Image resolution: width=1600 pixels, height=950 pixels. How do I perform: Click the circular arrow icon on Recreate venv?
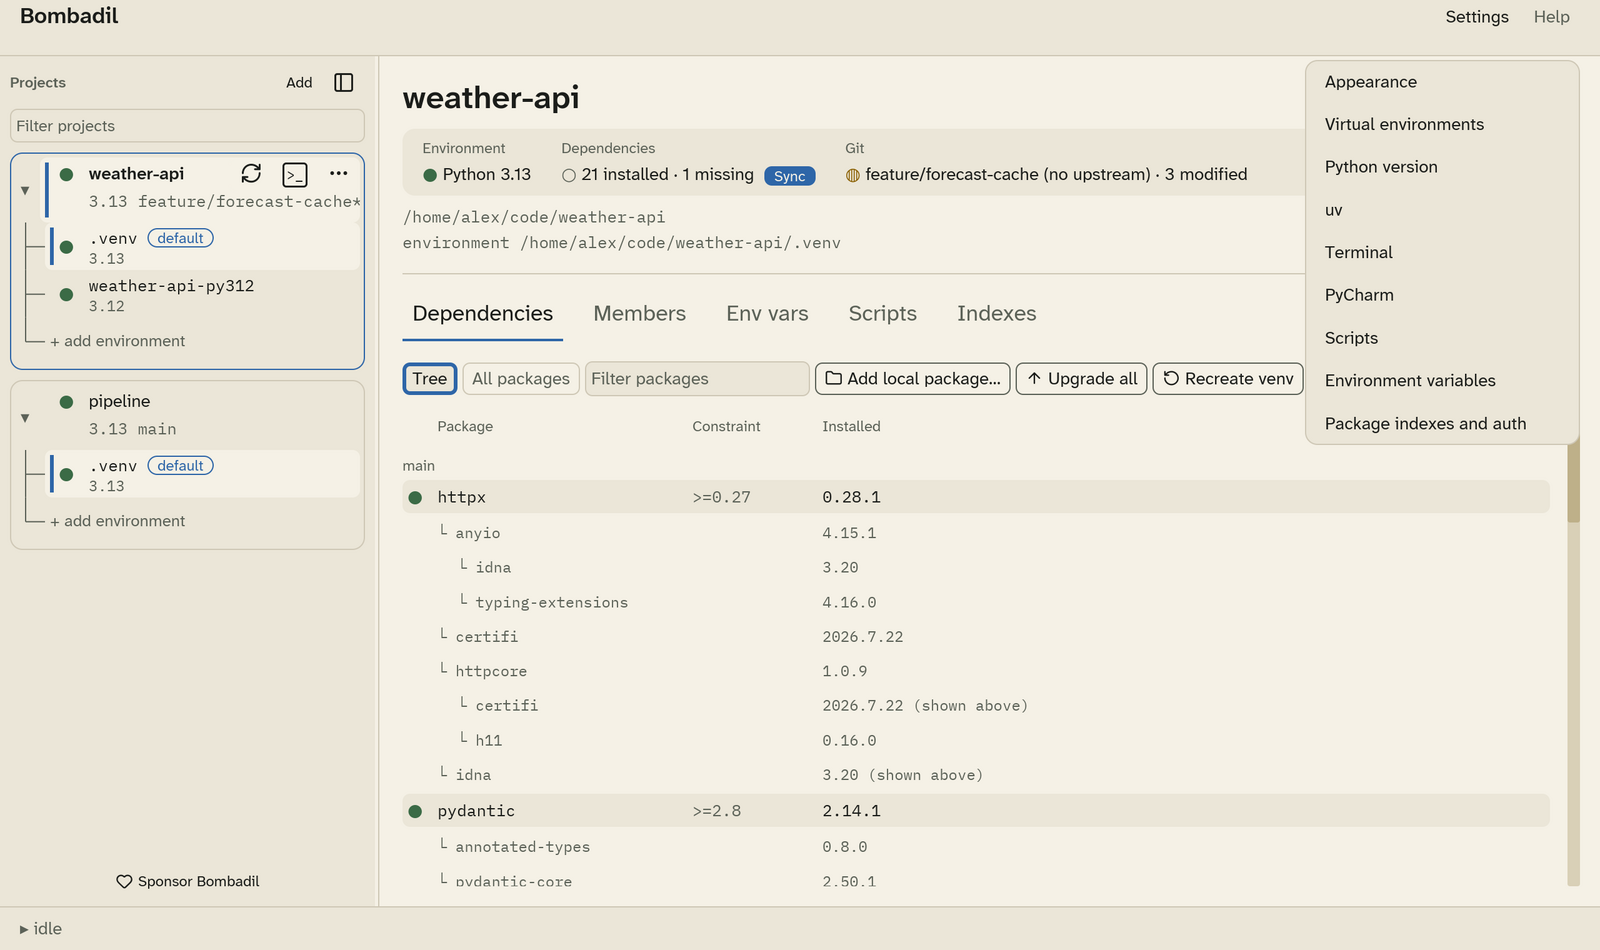pos(1171,379)
